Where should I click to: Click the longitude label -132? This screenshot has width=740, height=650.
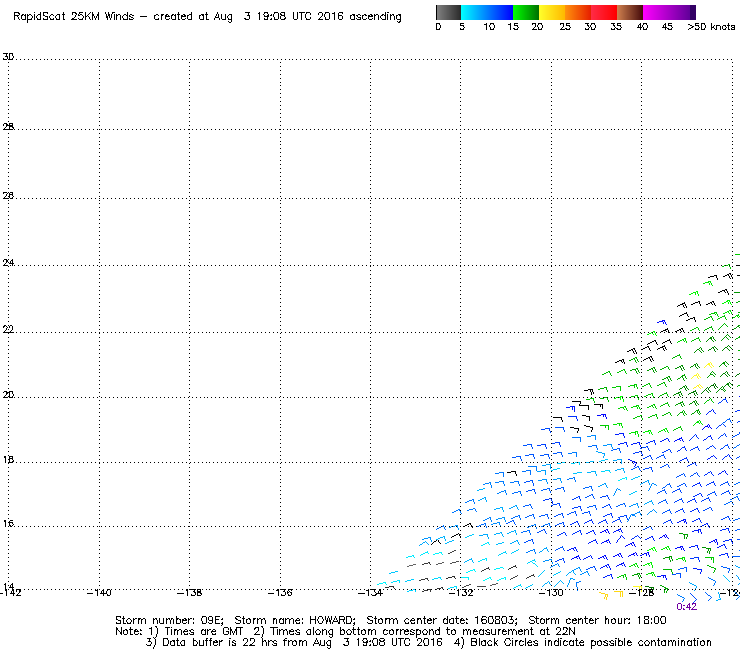[x=461, y=592]
